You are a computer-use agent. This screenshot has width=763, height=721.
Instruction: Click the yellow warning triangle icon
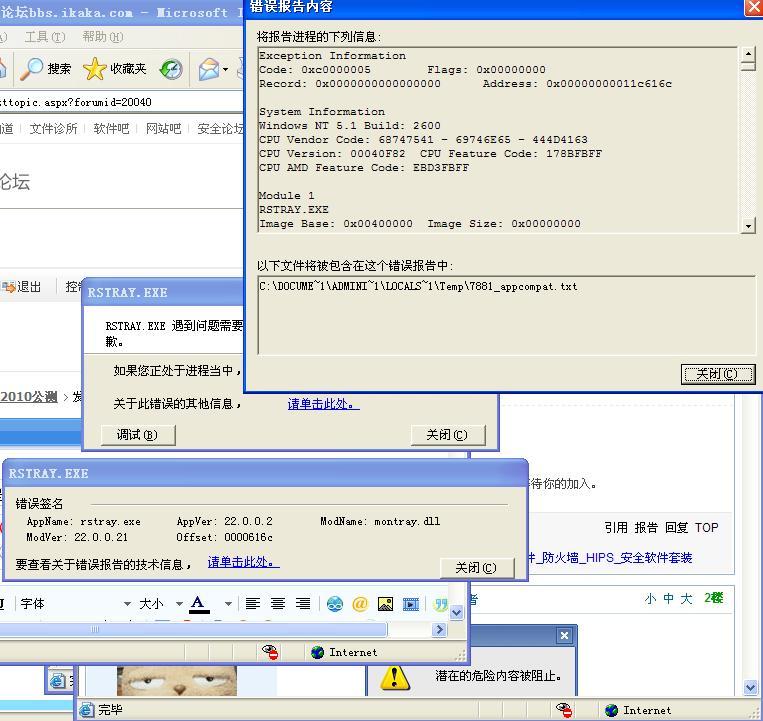[395, 677]
